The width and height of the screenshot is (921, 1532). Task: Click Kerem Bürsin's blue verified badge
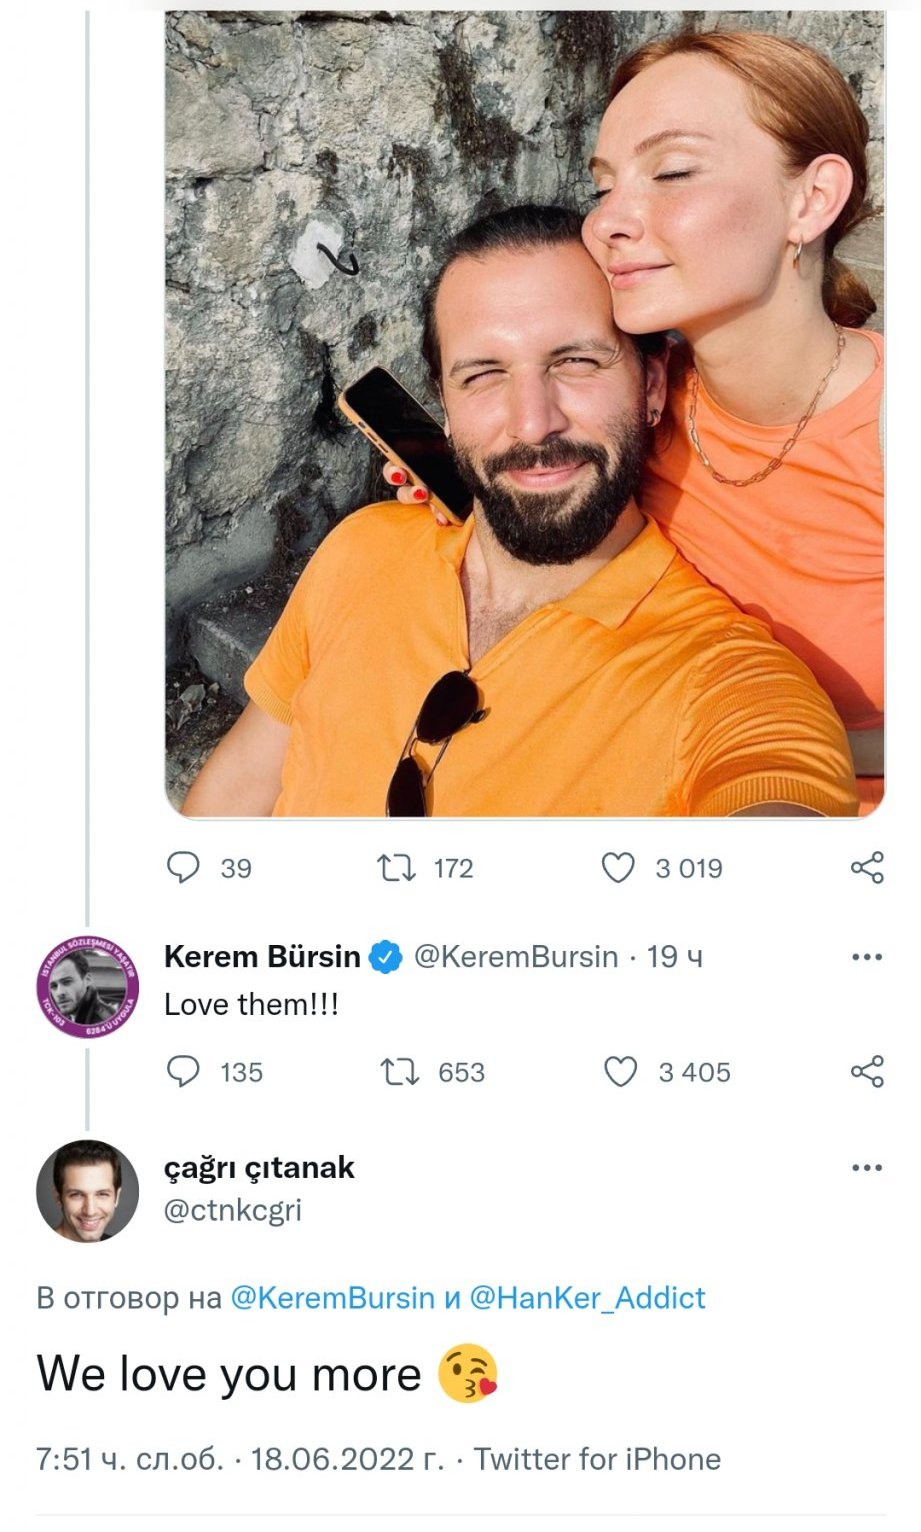tap(386, 957)
